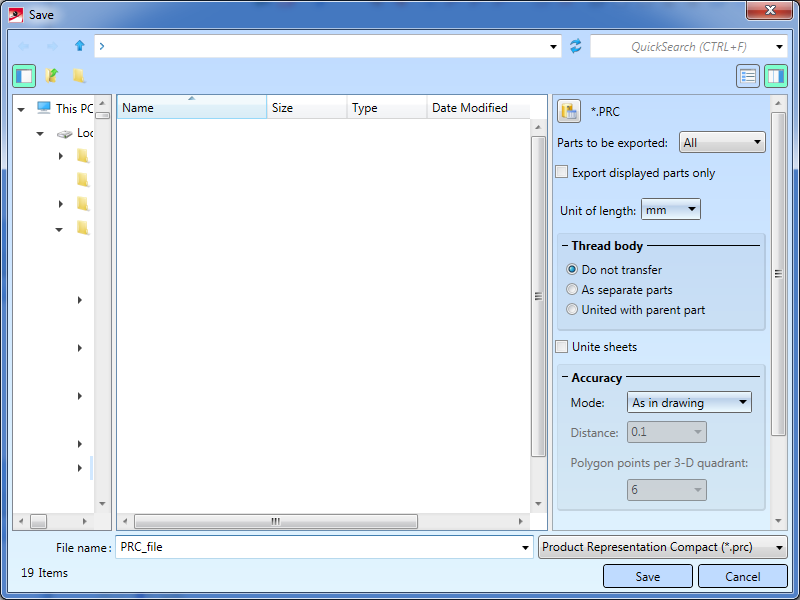The image size is (800, 600).
Task: Select Do not transfer thread option
Action: 572,269
